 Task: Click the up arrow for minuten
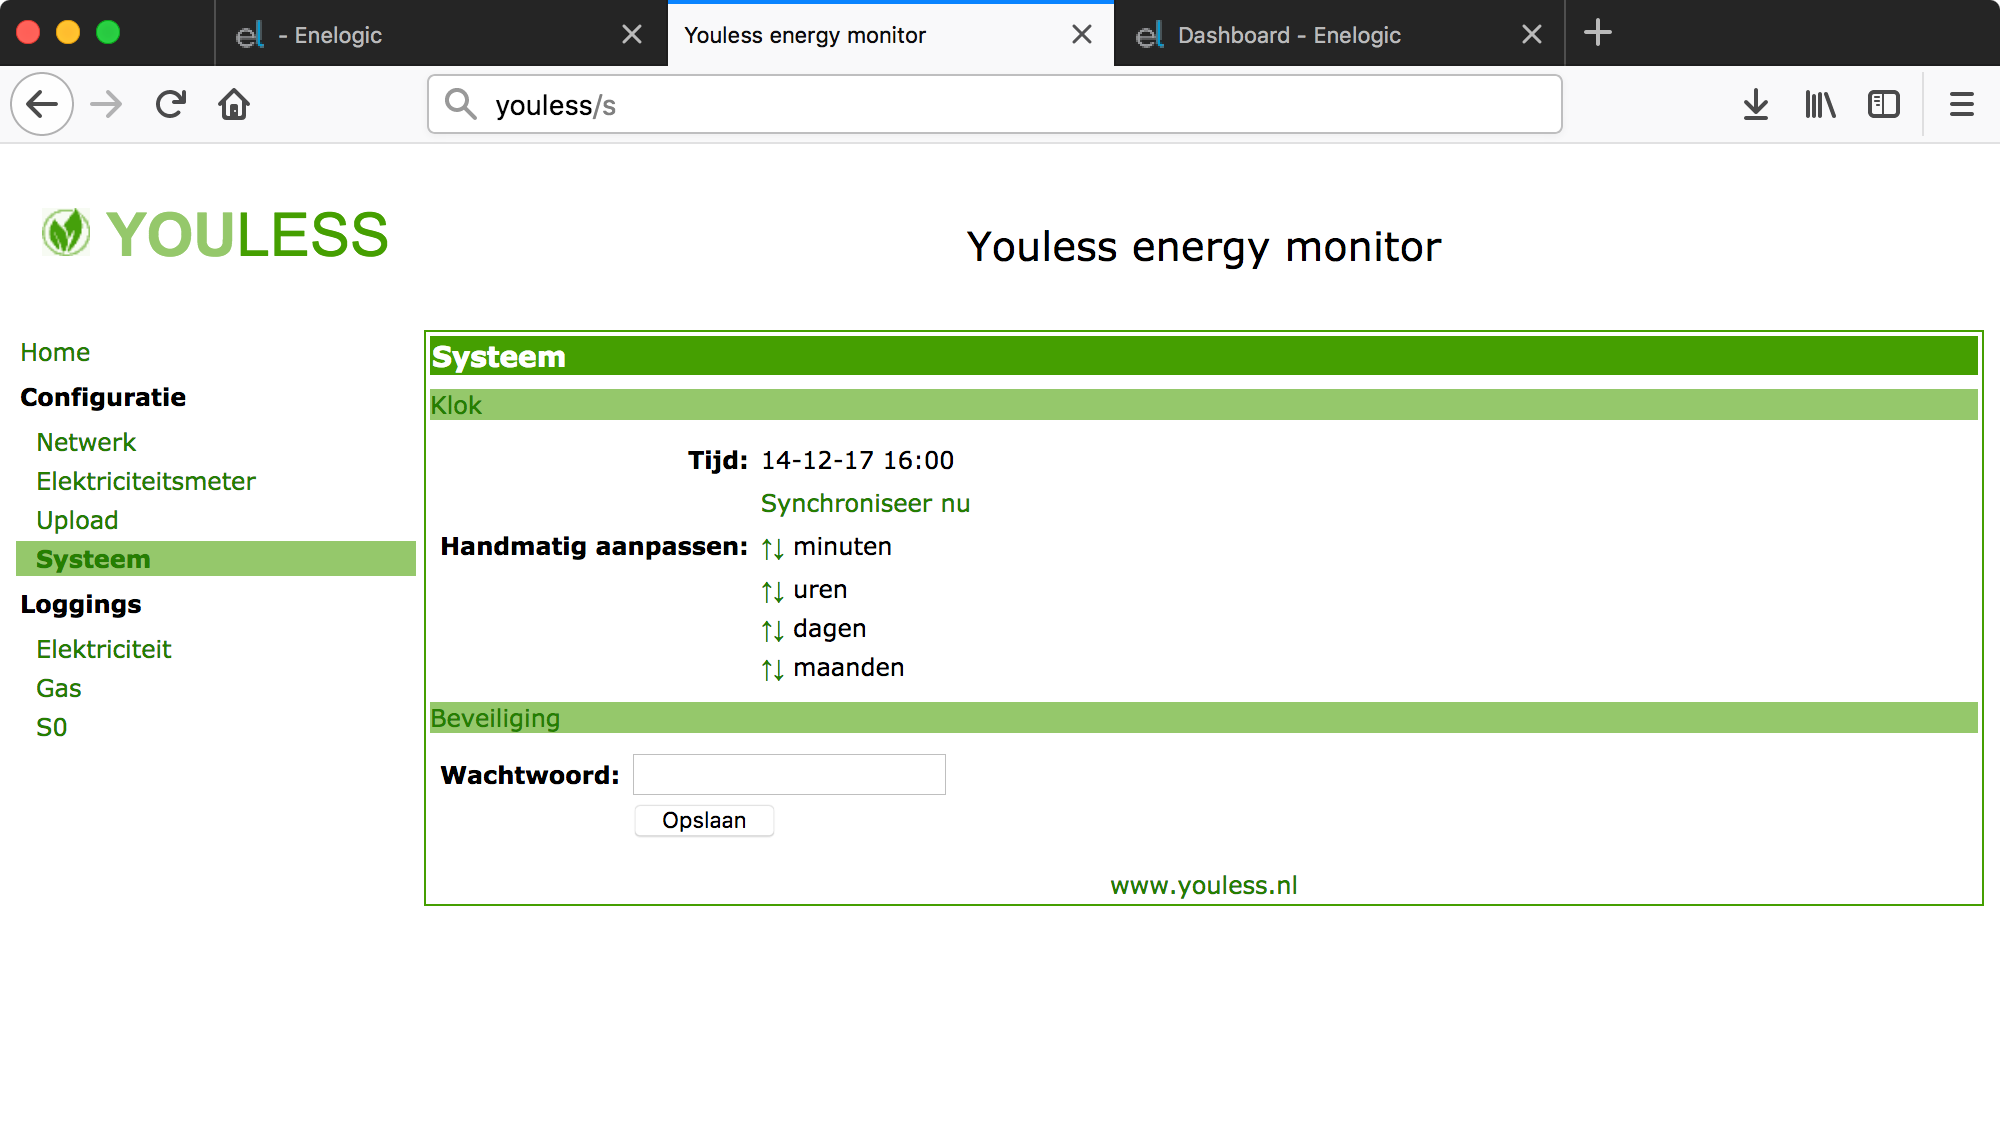pyautogui.click(x=767, y=549)
